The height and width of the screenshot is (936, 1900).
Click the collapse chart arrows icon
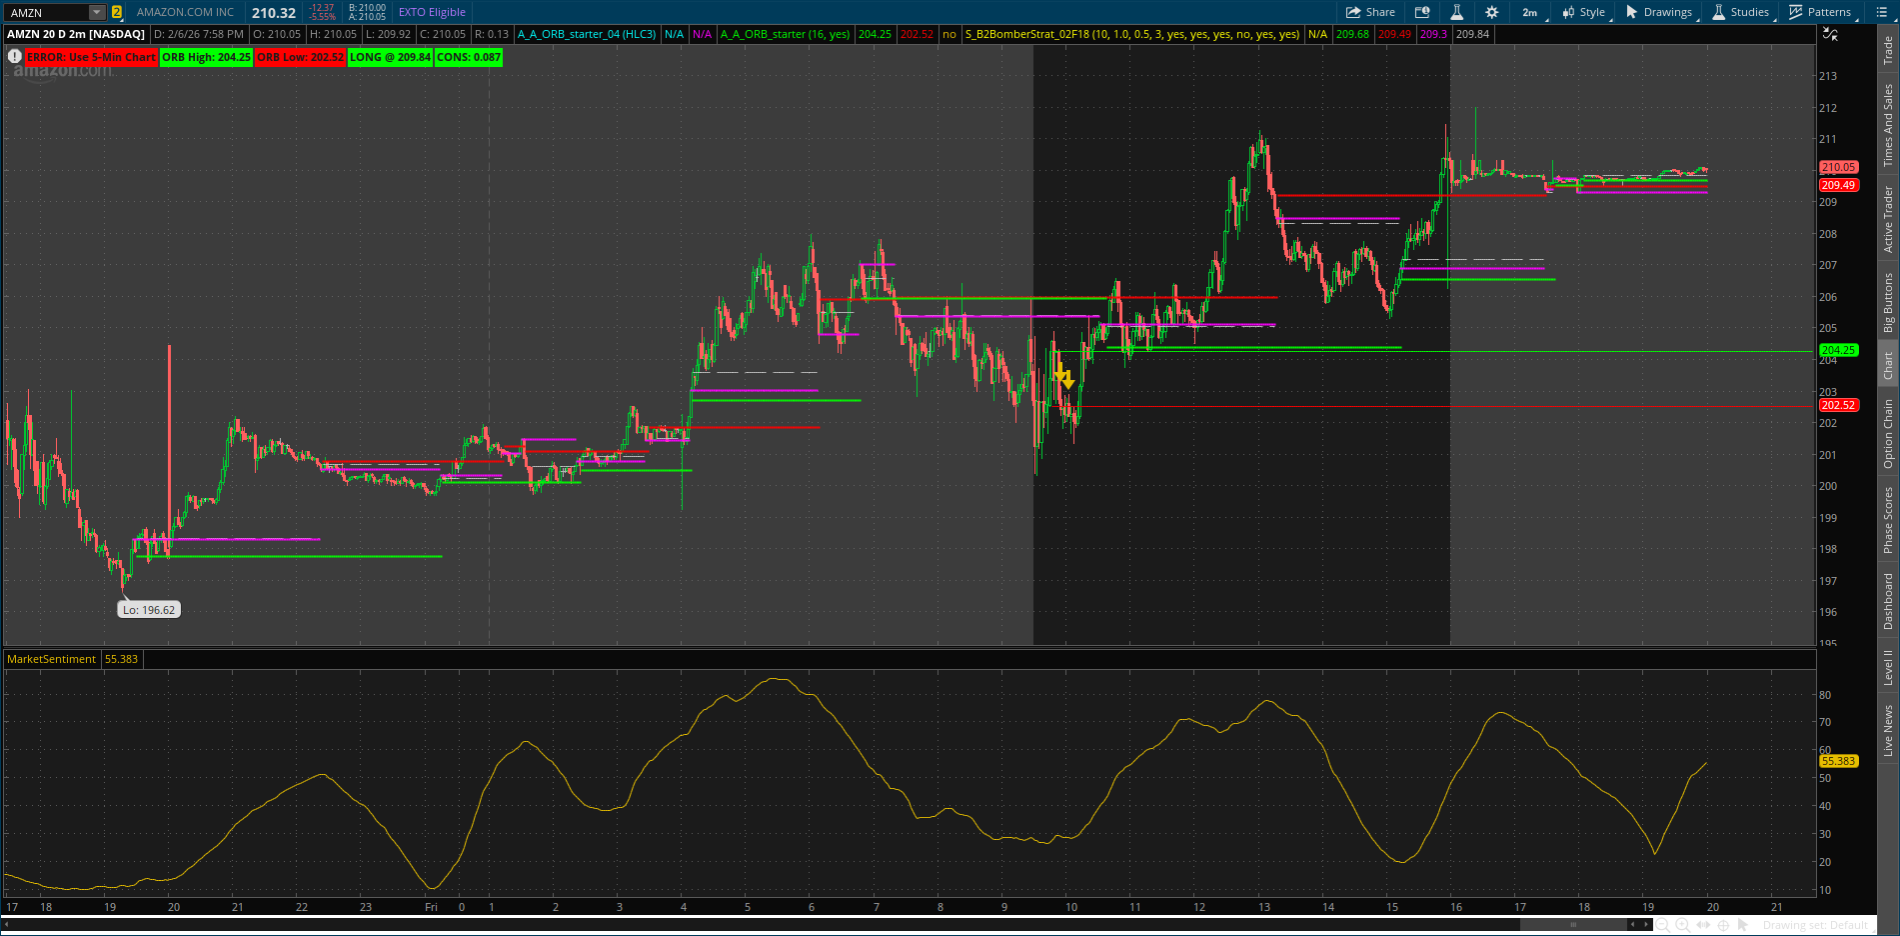1830,34
